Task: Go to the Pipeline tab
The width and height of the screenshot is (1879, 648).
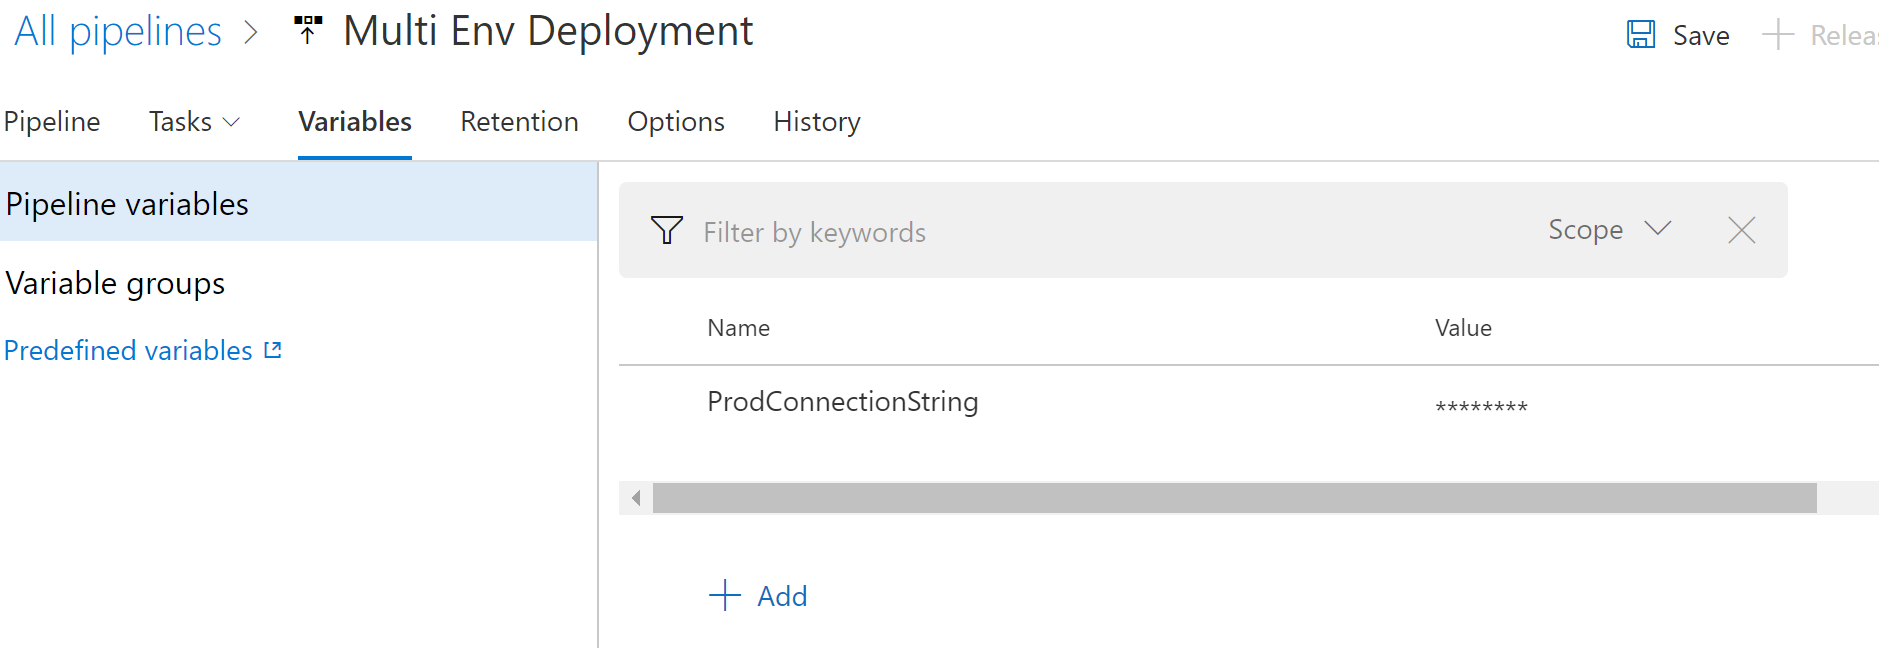Action: (52, 122)
